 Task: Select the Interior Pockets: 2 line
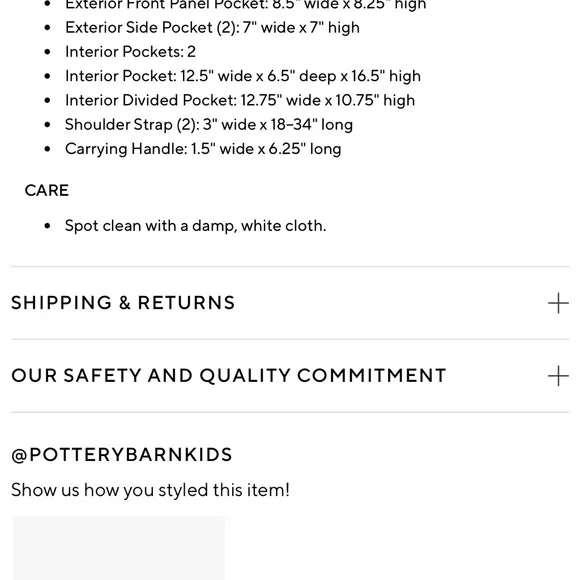pyautogui.click(x=130, y=52)
